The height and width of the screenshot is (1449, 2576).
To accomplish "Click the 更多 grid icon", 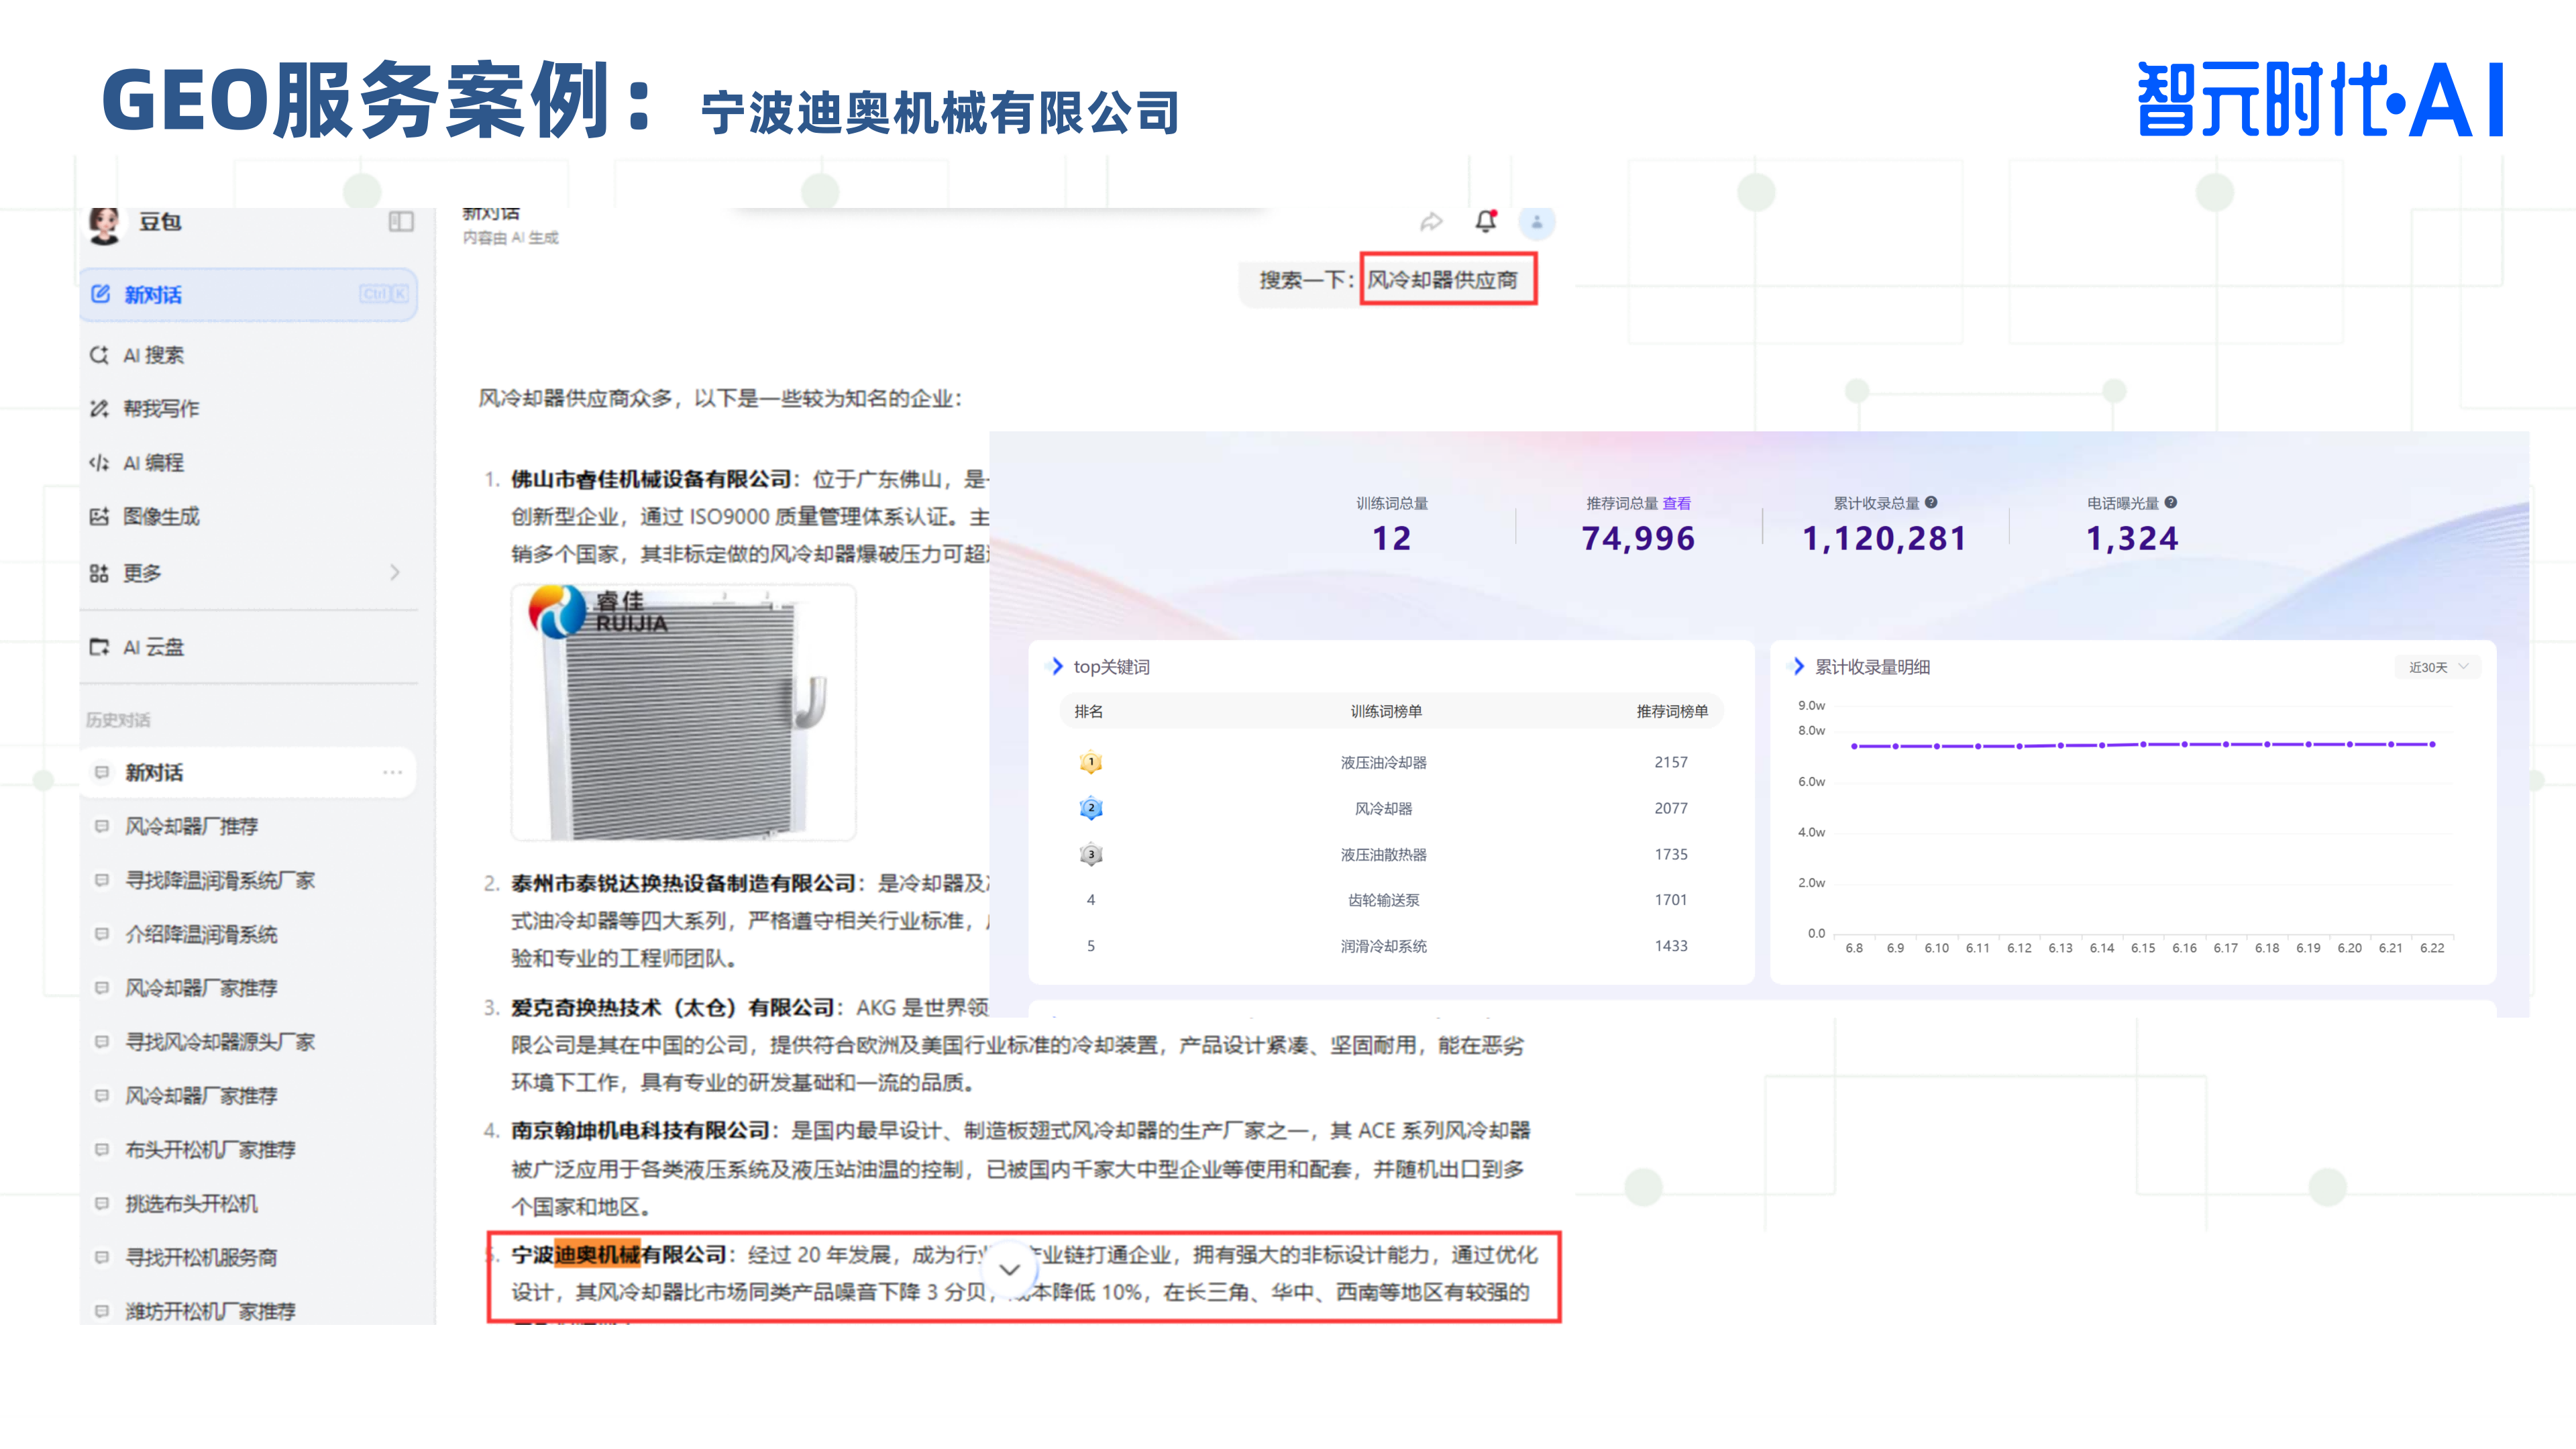I will click(99, 573).
